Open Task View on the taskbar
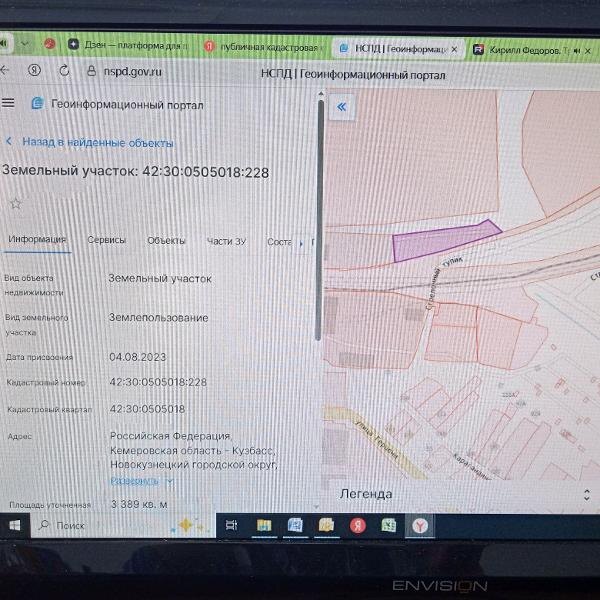This screenshot has width=600, height=600. [x=231, y=525]
